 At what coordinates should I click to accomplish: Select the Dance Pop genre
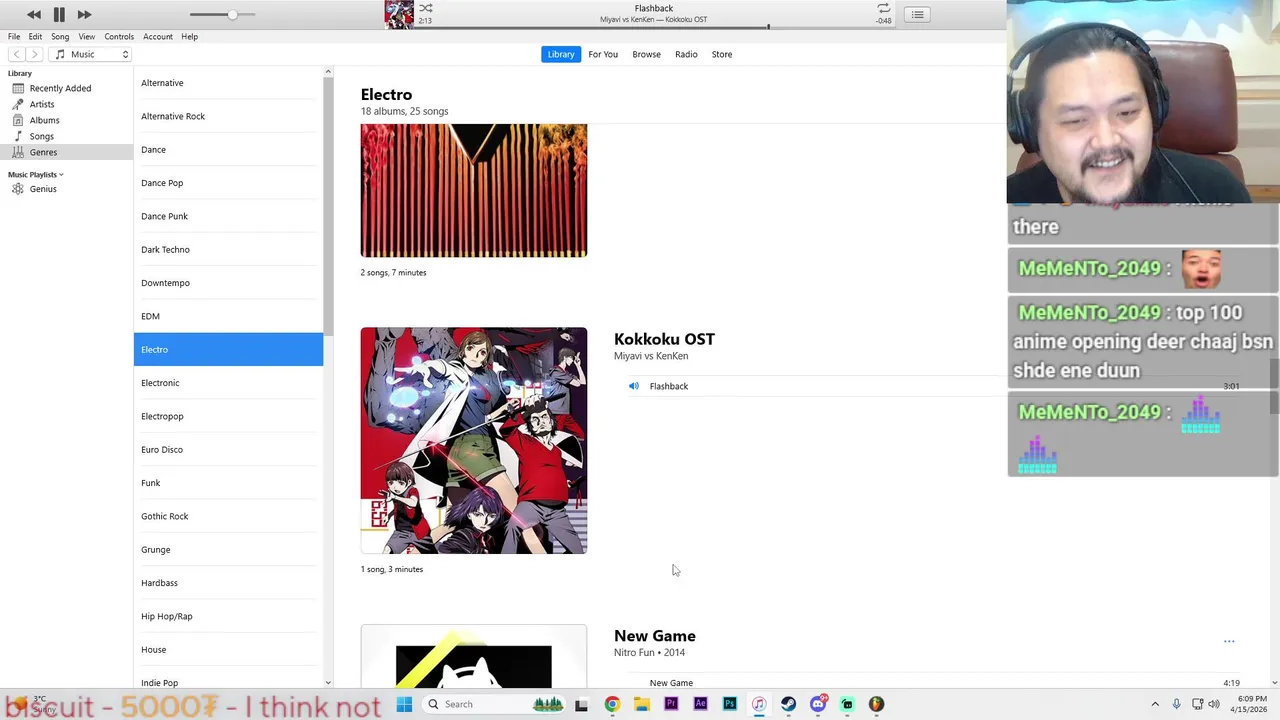pyautogui.click(x=228, y=183)
